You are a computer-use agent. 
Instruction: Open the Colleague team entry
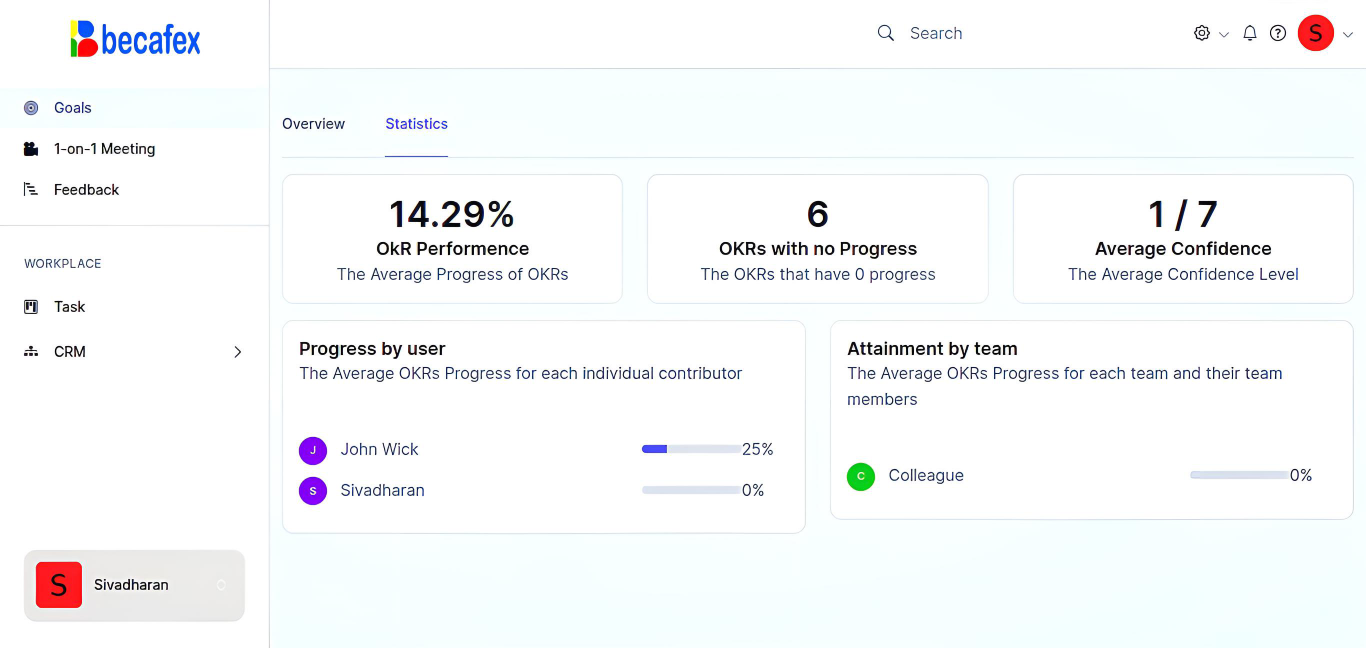tap(925, 476)
